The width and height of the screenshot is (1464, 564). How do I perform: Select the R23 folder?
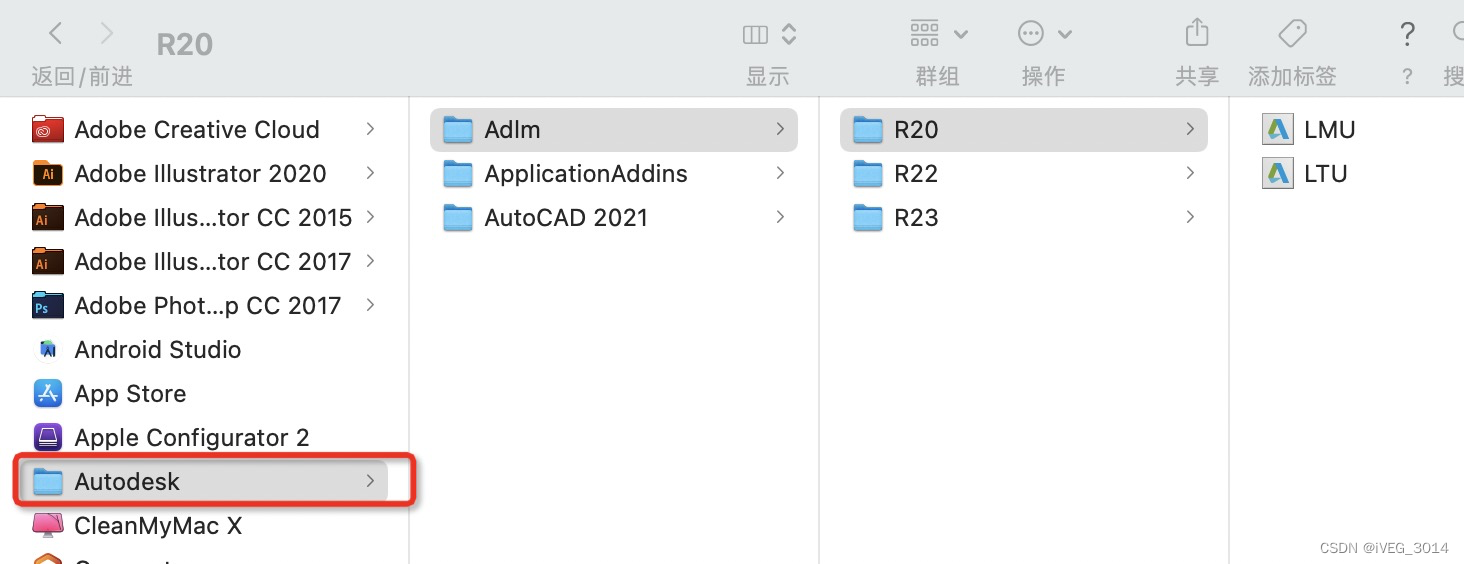pyautogui.click(x=915, y=217)
